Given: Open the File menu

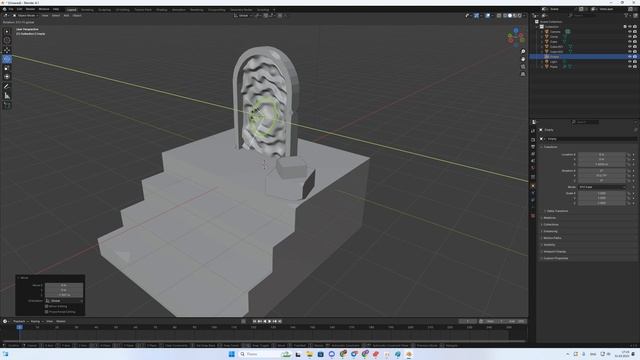Looking at the screenshot, I should (11, 9).
